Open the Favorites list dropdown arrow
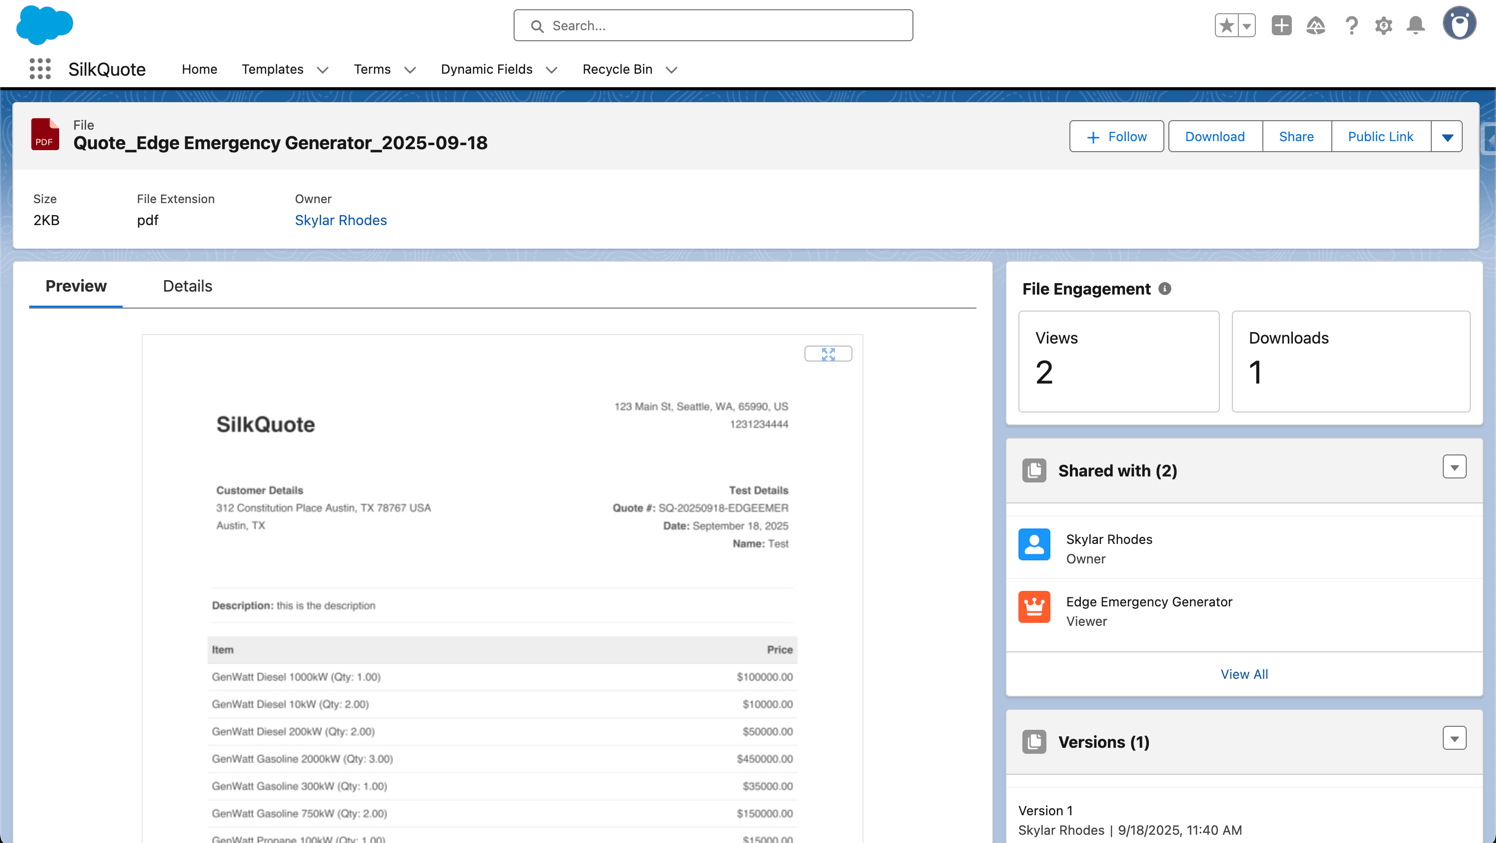Image resolution: width=1496 pixels, height=843 pixels. 1246,26
